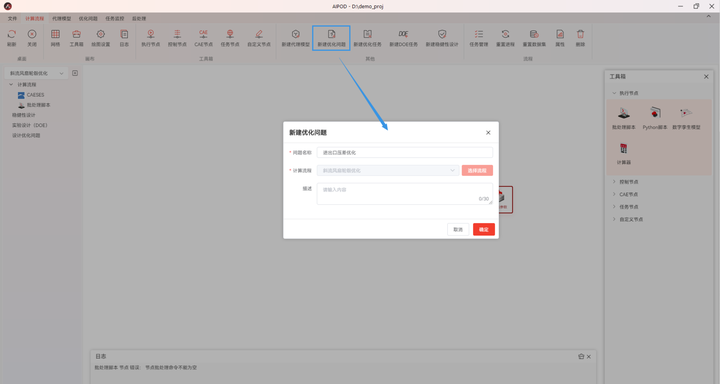720x384 pixels.
Task: Switch to the 任务监控 ribbon tab
Action: coord(115,18)
